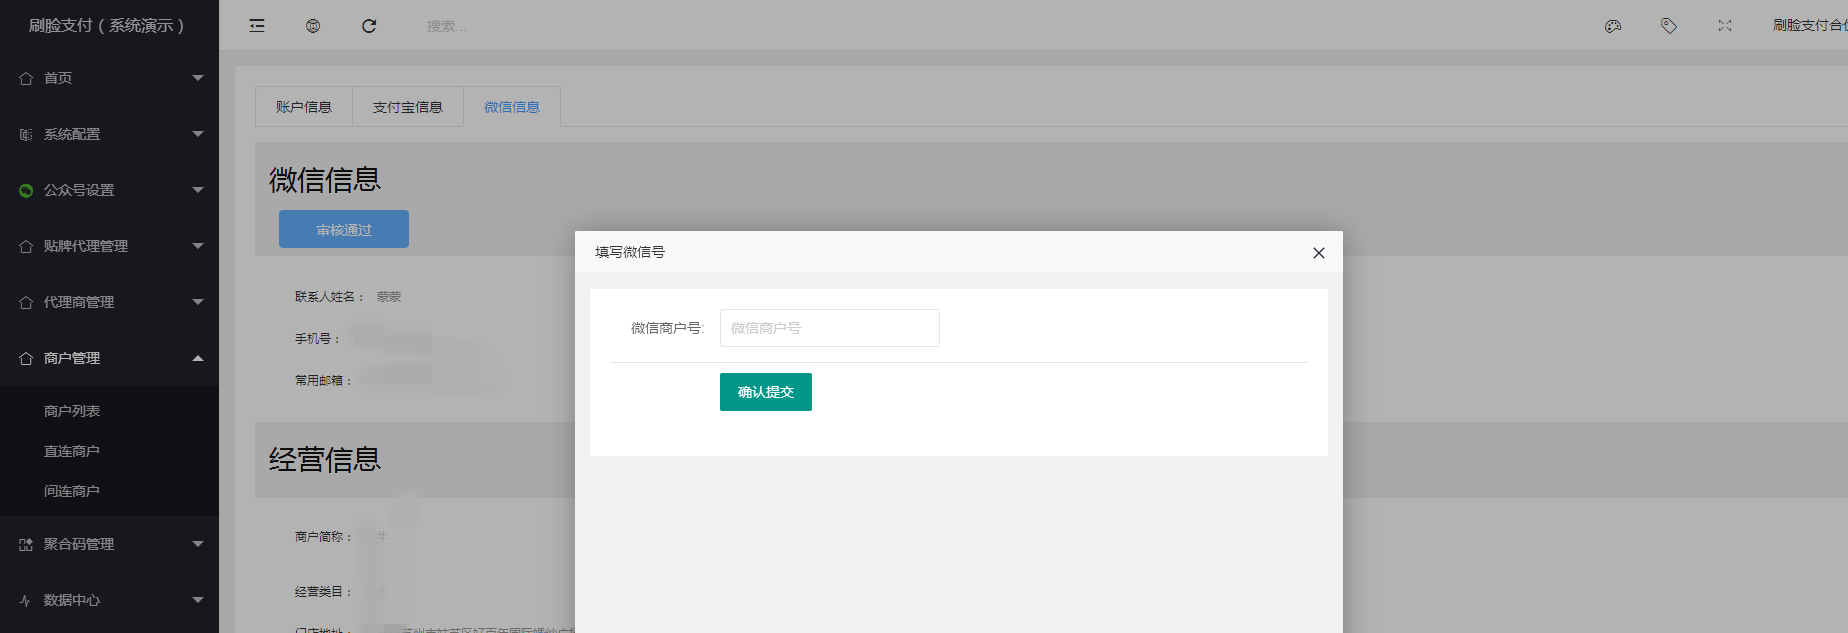Click the 代理商管理 house icon

pos(26,302)
